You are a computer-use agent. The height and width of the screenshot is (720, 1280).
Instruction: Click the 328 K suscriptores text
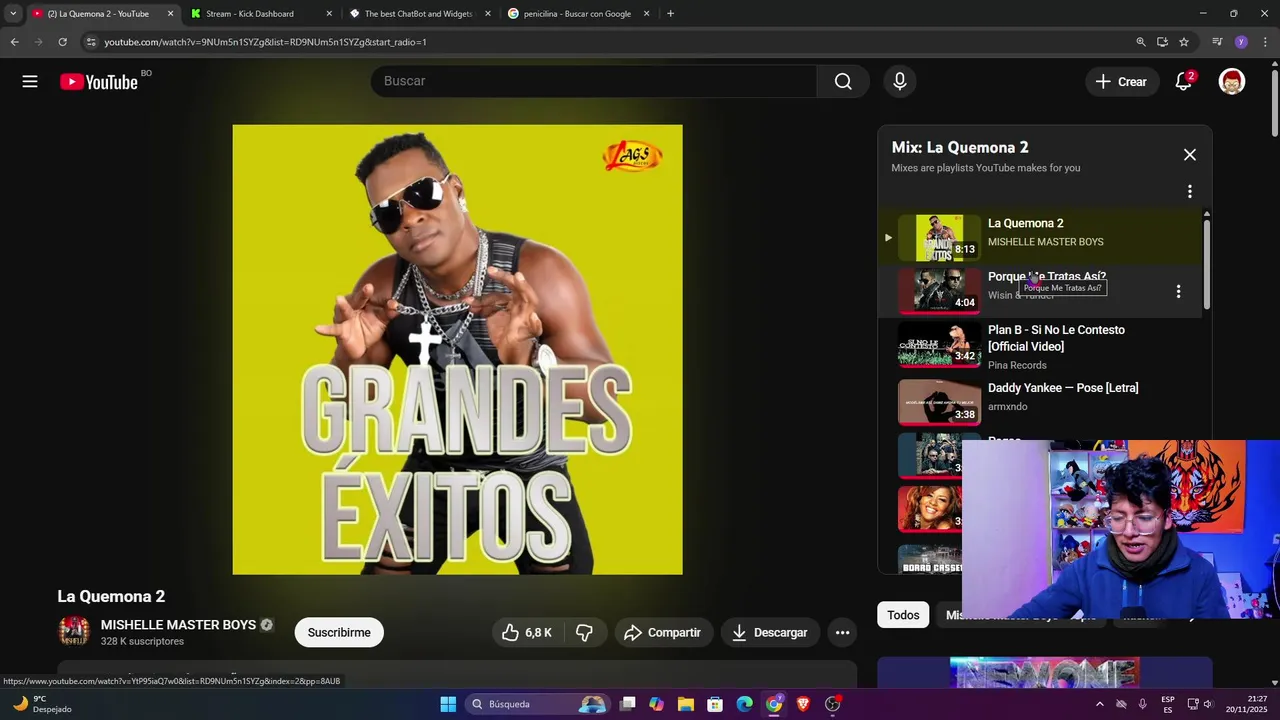click(x=142, y=641)
